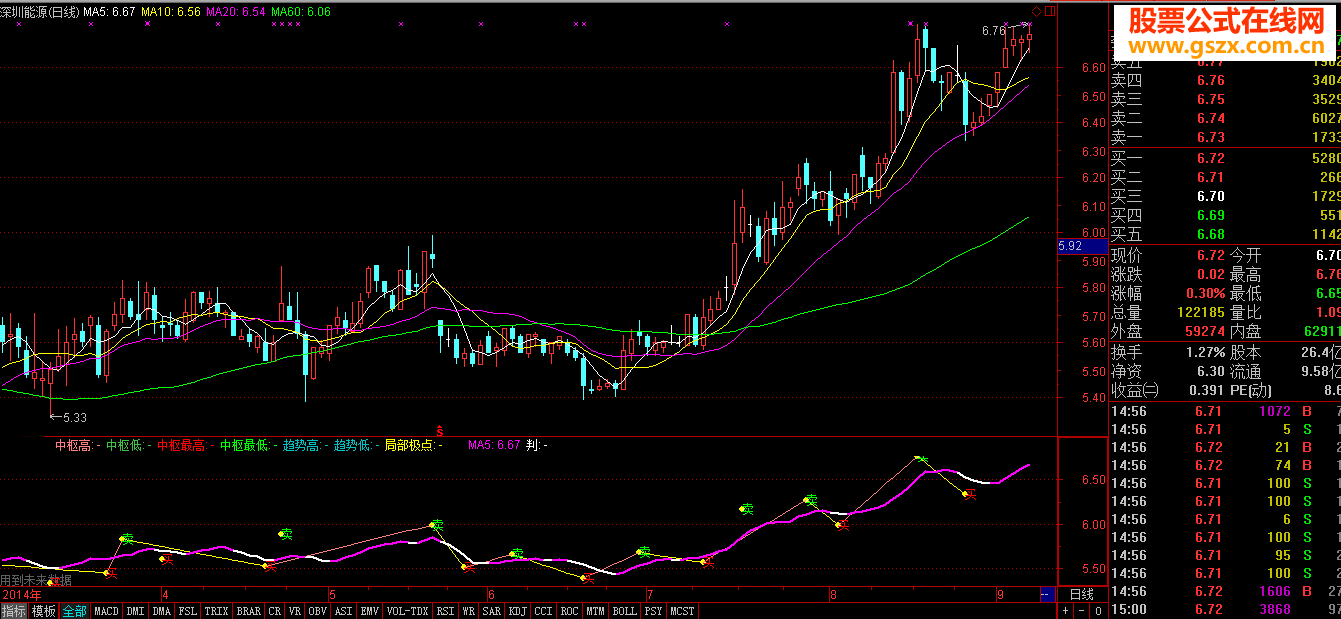The image size is (1341, 619).
Task: Switch to the SAR indicator
Action: click(492, 610)
